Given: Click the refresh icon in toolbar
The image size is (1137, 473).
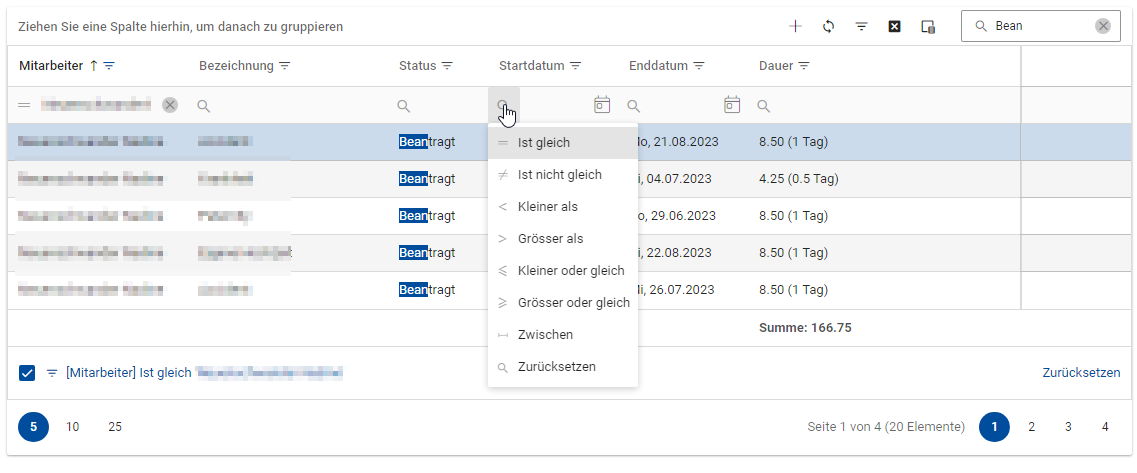Looking at the screenshot, I should (x=828, y=27).
